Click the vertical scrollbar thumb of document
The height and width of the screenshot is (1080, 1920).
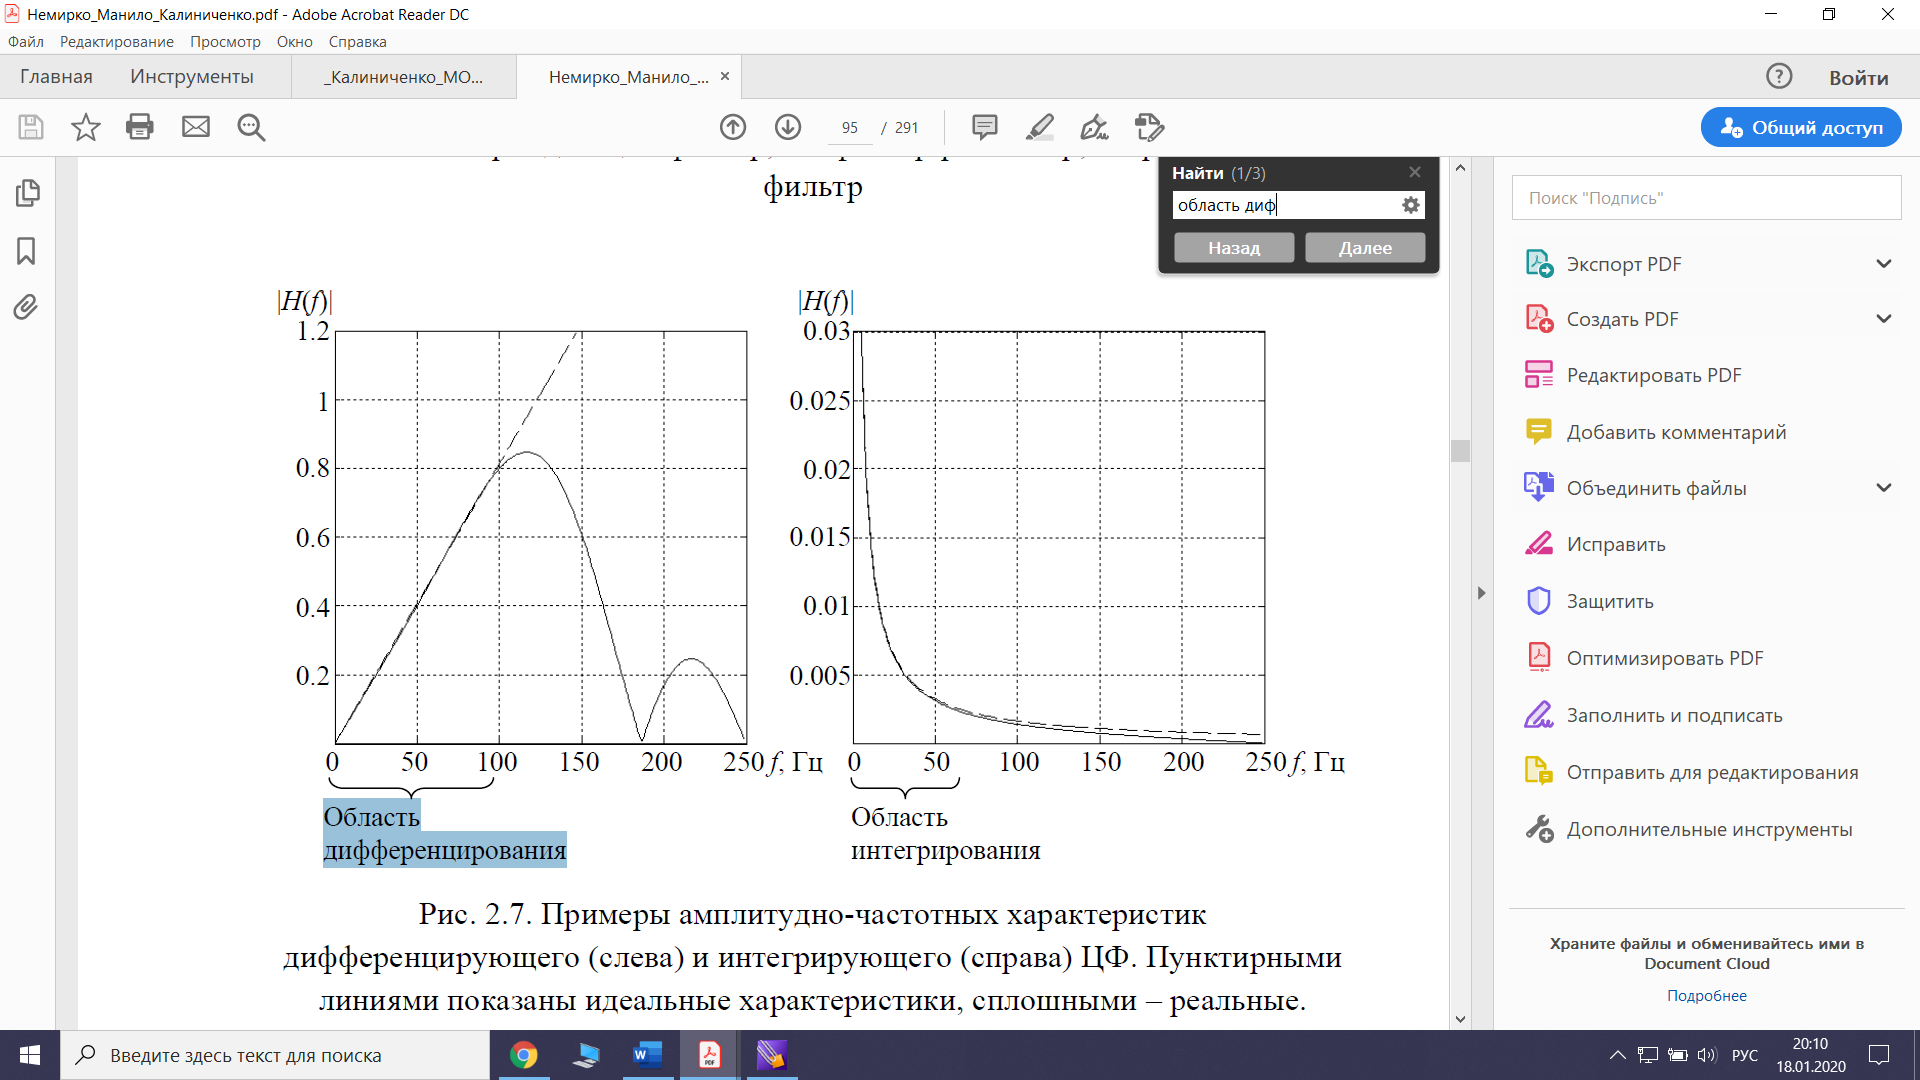pos(1460,451)
